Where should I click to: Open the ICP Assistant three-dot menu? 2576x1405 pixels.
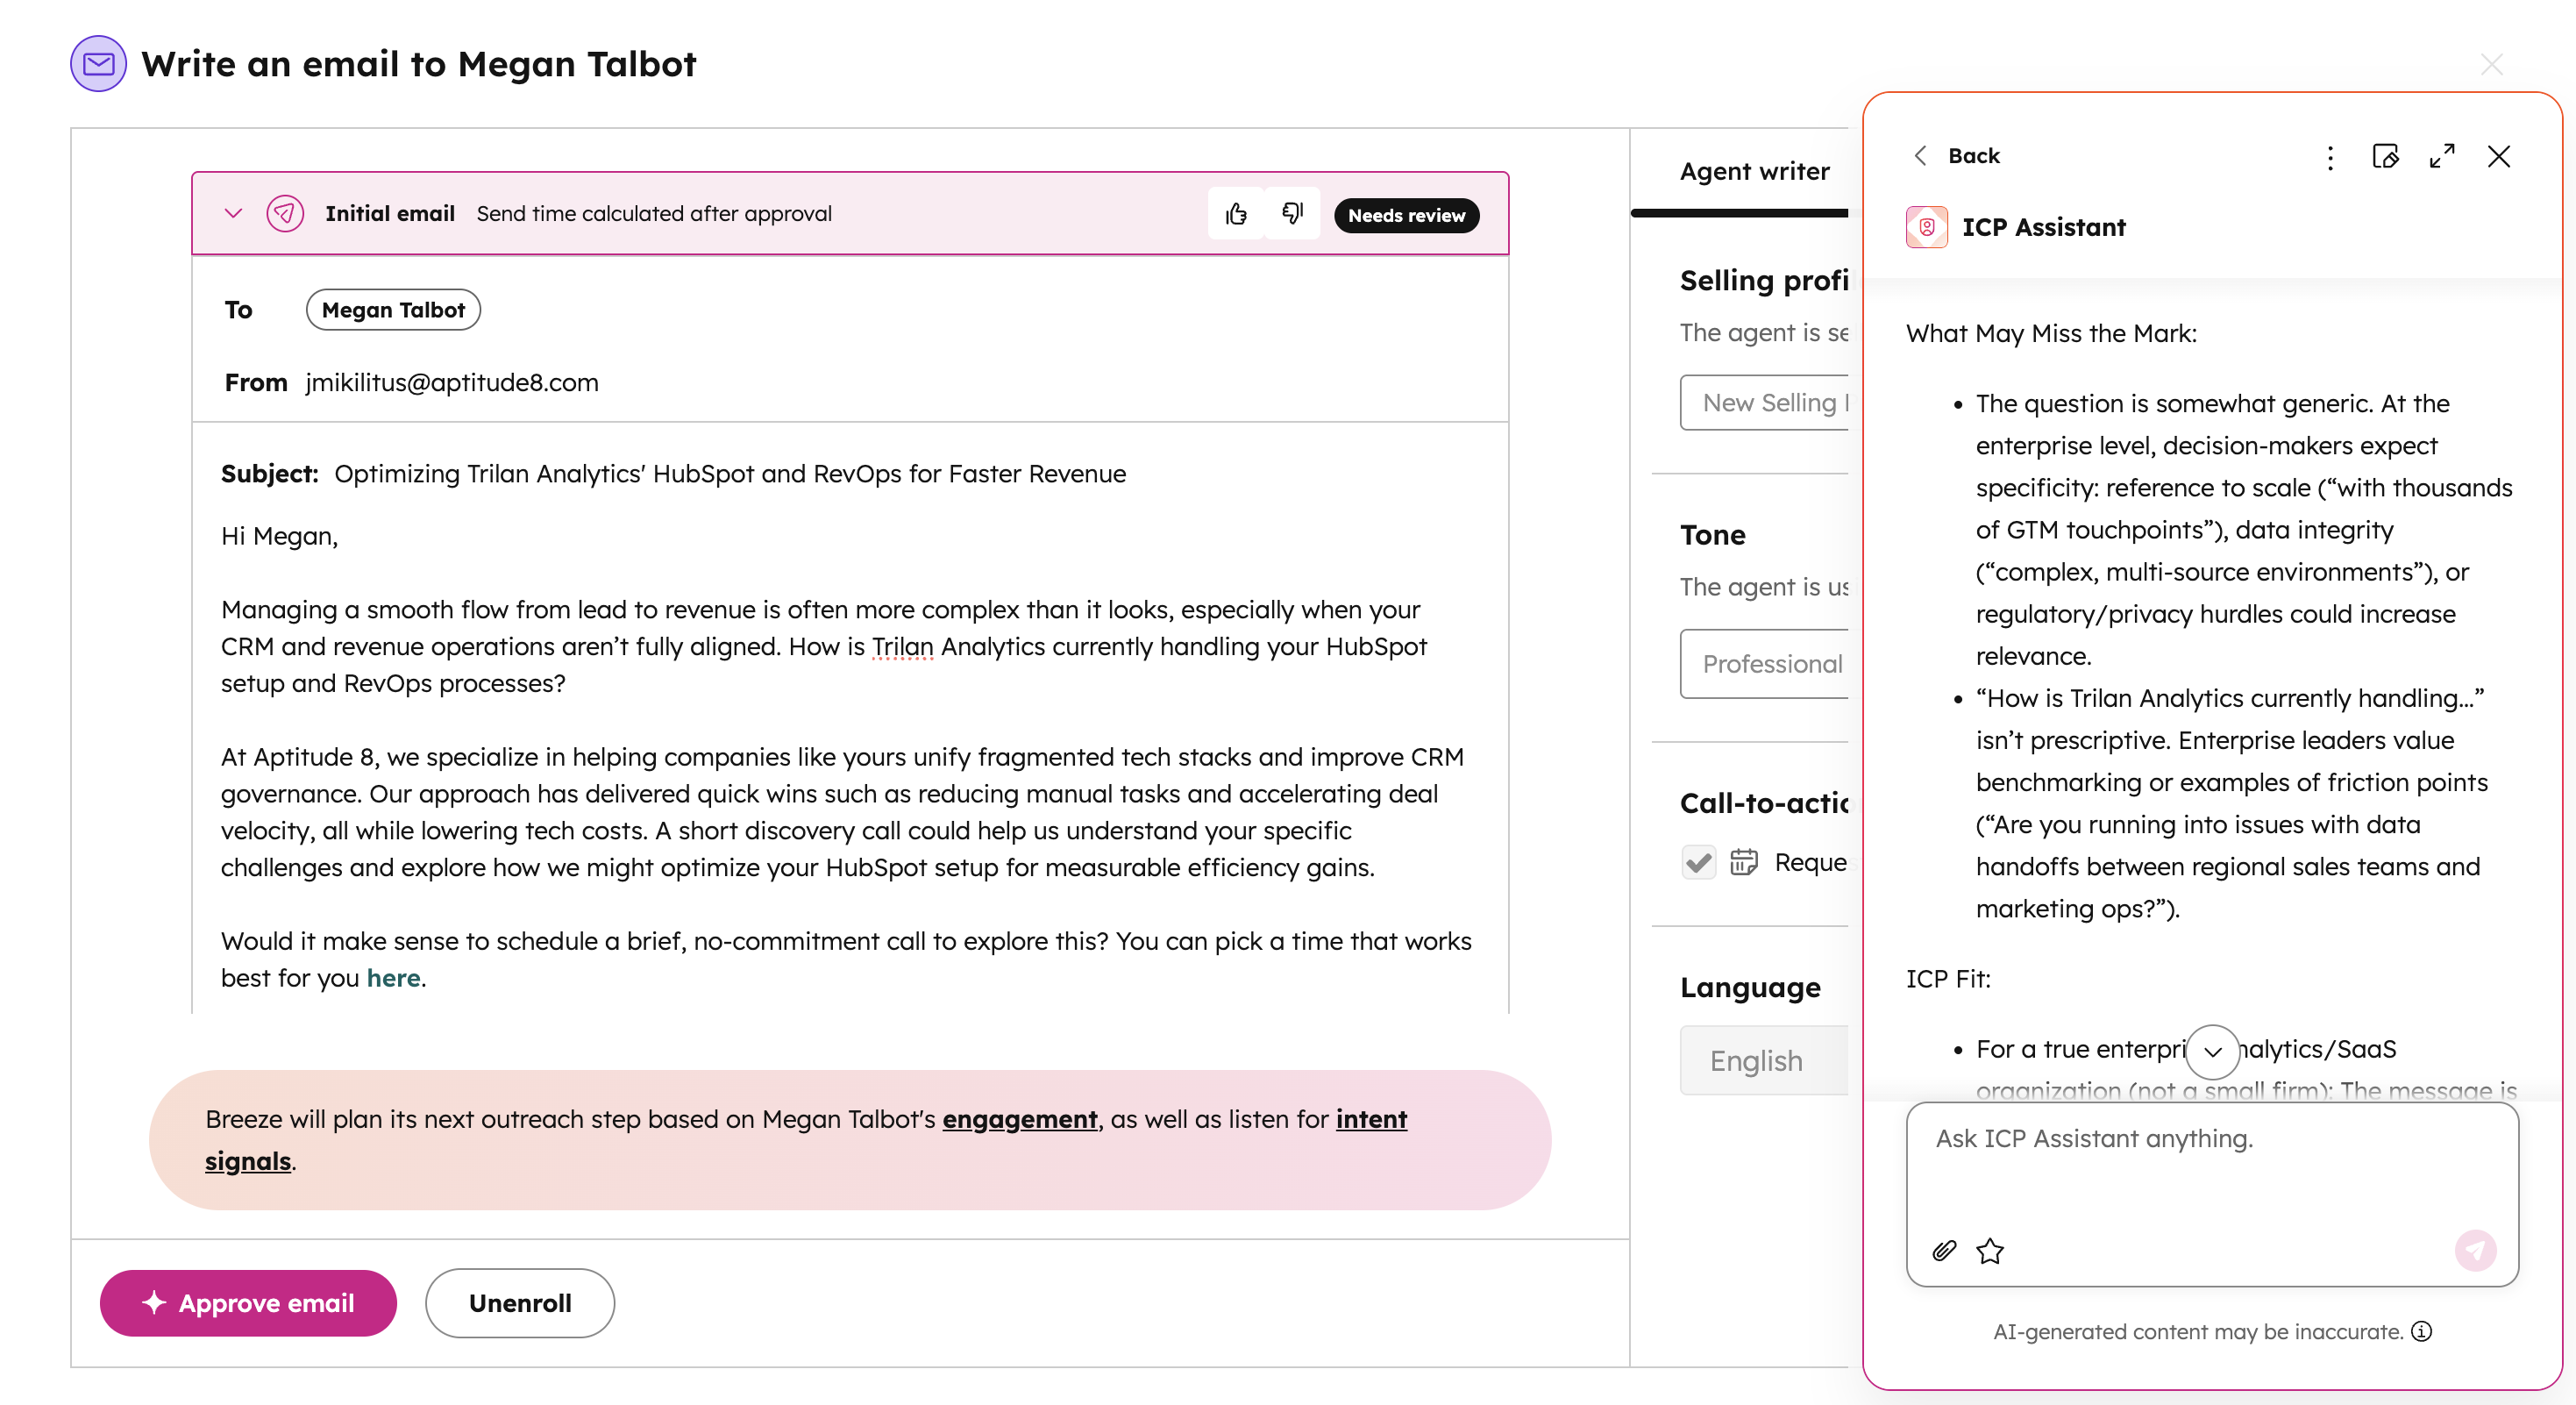click(2330, 157)
